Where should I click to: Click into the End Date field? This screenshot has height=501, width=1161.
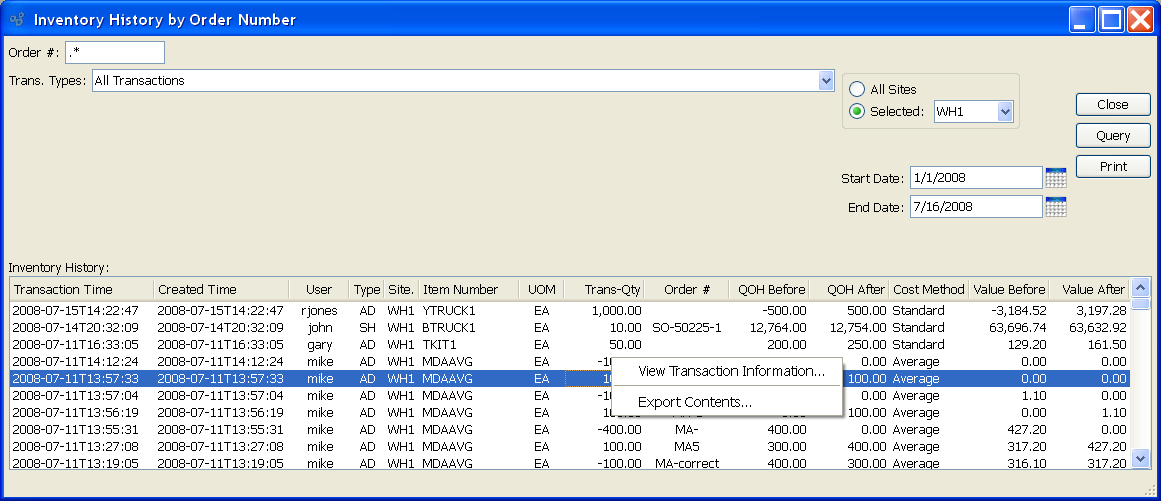(x=976, y=207)
